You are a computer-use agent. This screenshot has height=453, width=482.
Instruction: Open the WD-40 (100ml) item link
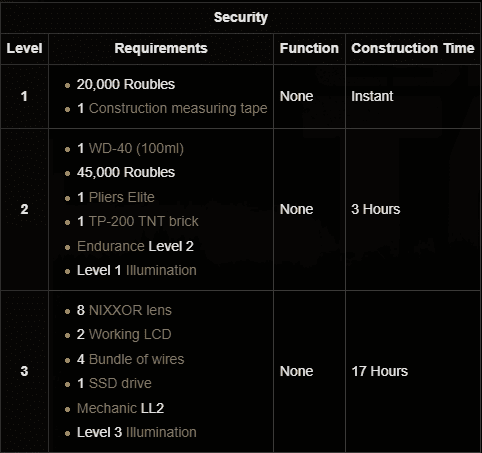point(136,148)
